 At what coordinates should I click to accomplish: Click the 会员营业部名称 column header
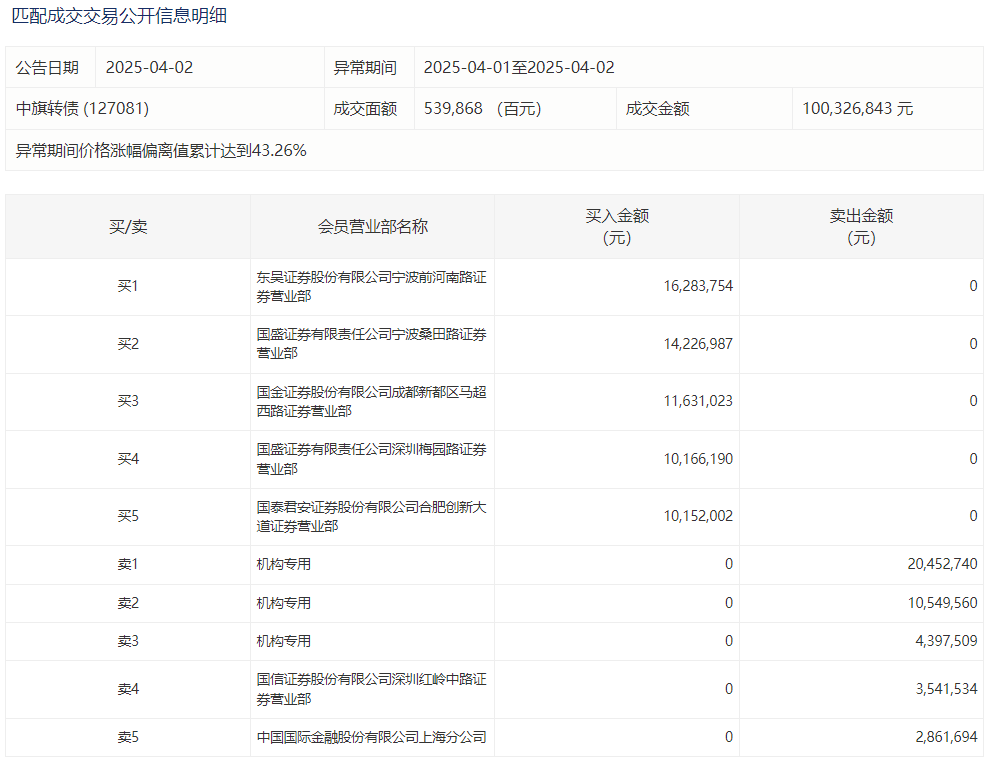(x=372, y=227)
